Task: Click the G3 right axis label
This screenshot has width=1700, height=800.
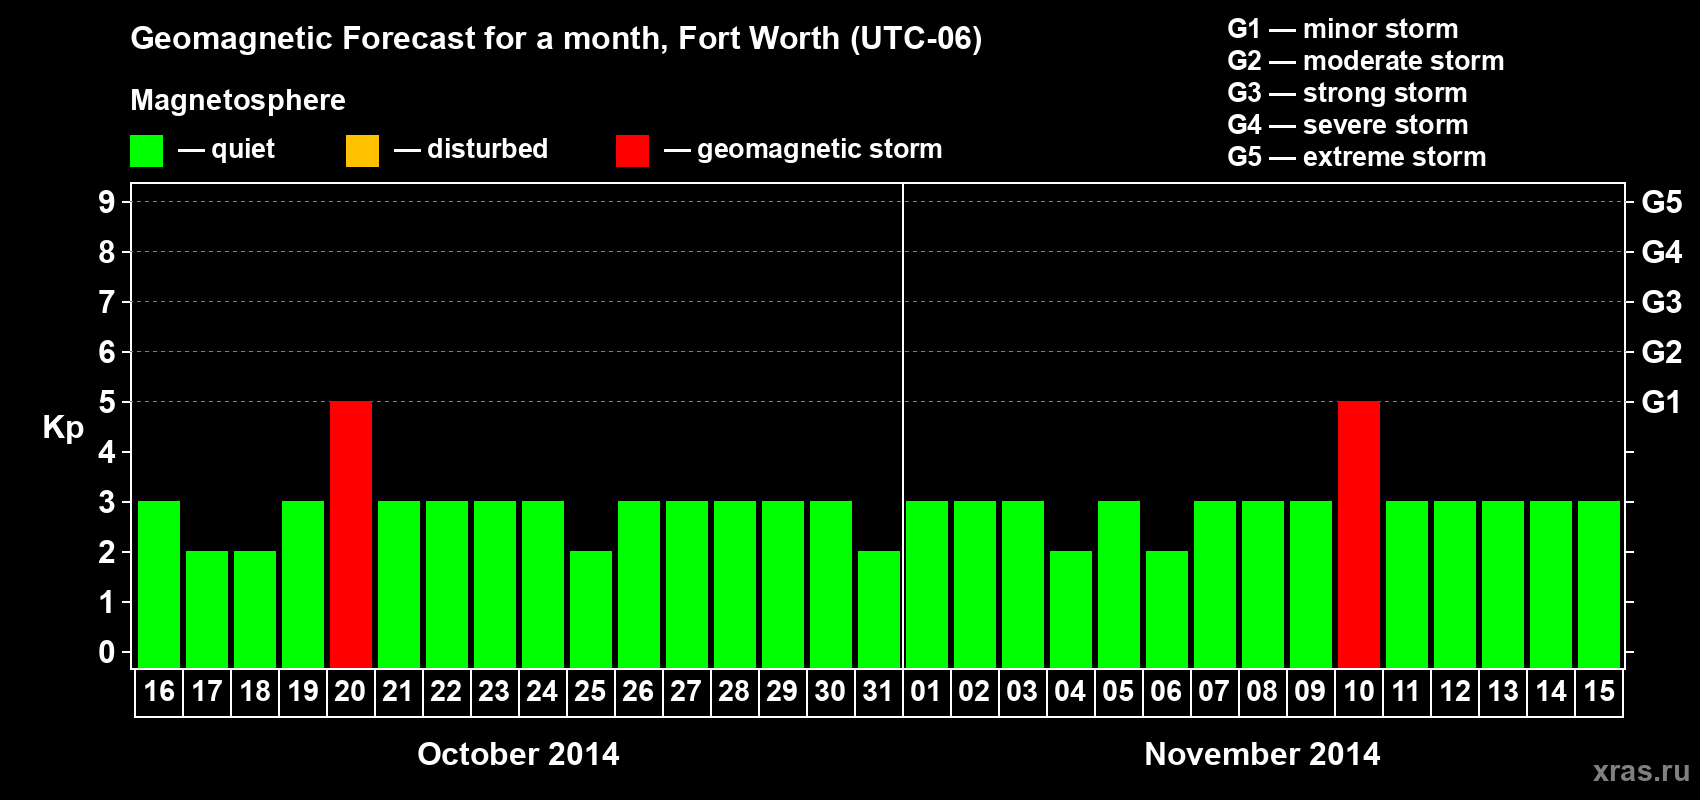Action: pyautogui.click(x=1662, y=302)
